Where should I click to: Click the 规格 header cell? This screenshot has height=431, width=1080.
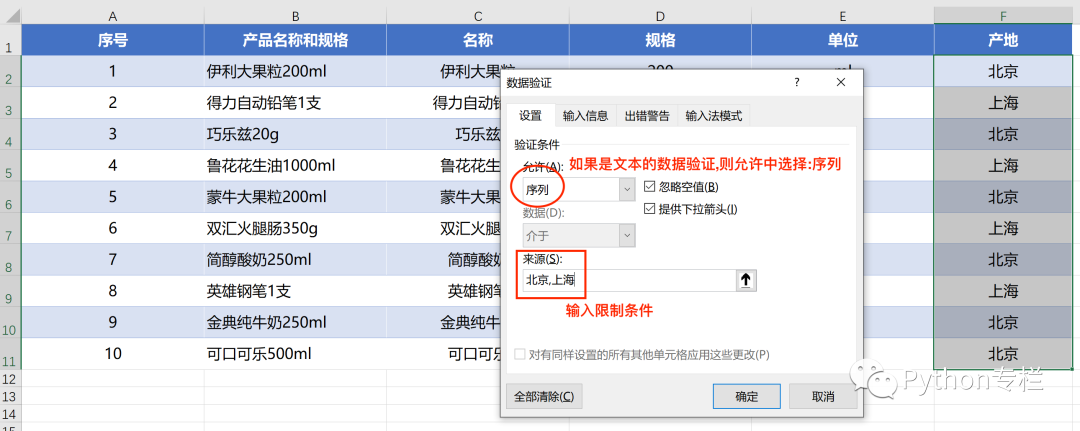tap(660, 40)
